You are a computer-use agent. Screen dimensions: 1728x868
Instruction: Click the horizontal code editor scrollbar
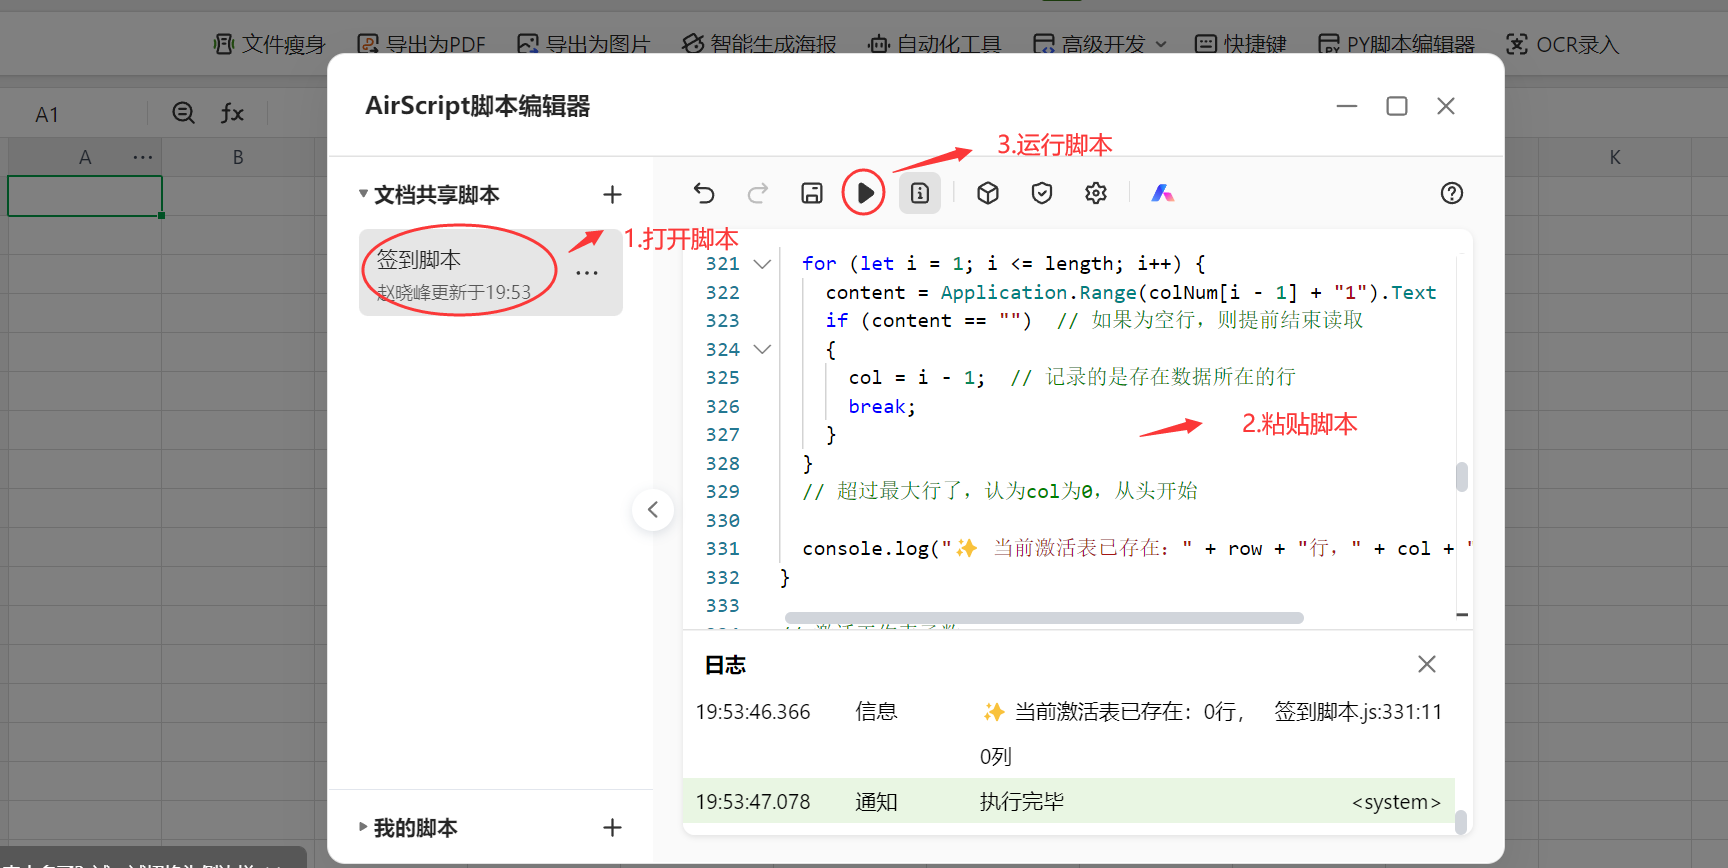[1044, 618]
